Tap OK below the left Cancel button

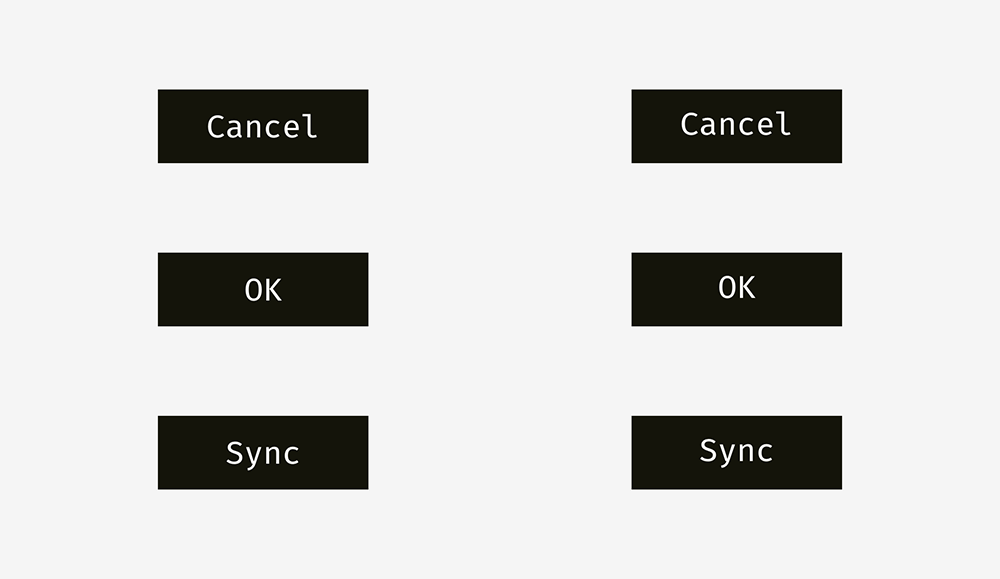point(263,290)
